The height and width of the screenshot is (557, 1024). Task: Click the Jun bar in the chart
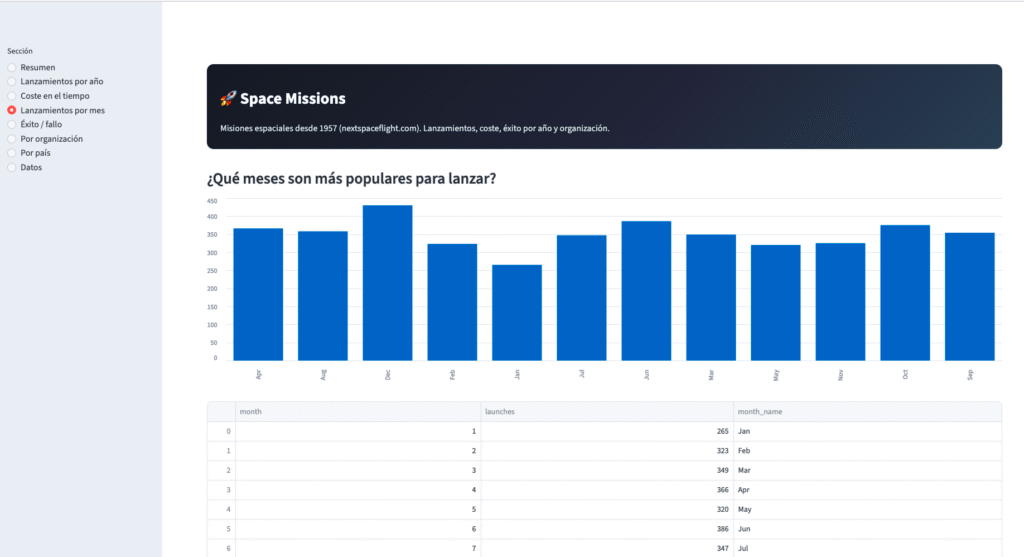pyautogui.click(x=646, y=290)
